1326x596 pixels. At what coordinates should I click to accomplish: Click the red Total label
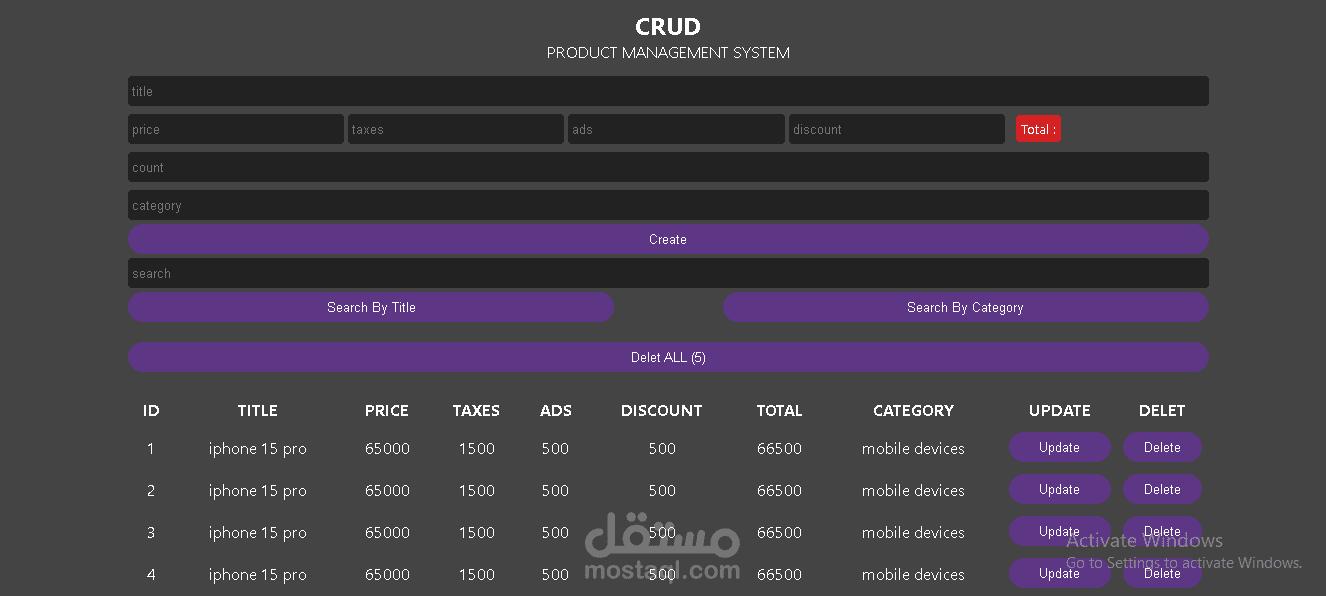coord(1038,129)
